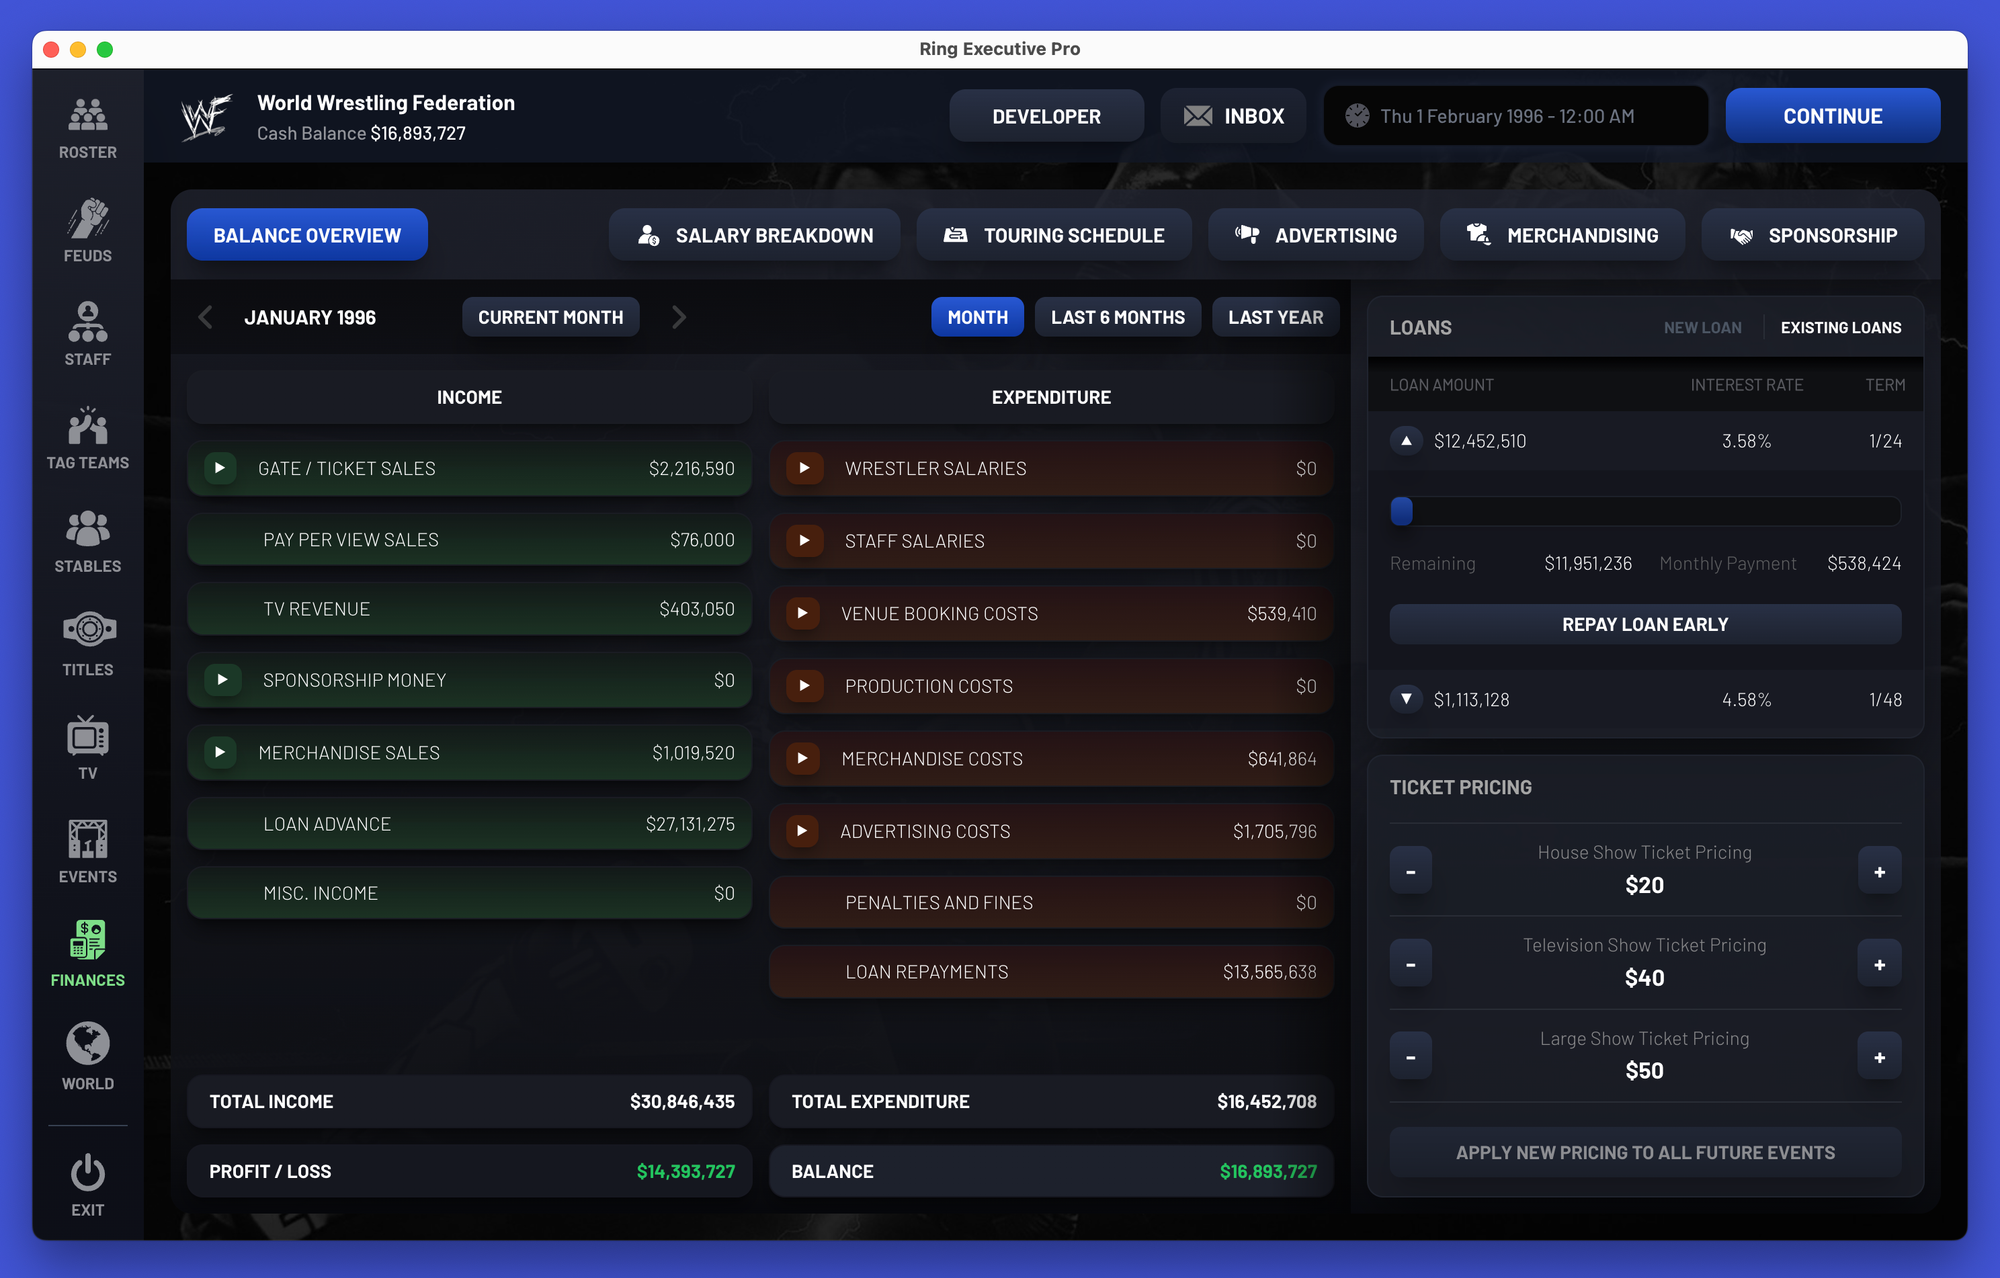2000x1278 pixels.
Task: Open the Salary Breakdown tab
Action: (755, 235)
